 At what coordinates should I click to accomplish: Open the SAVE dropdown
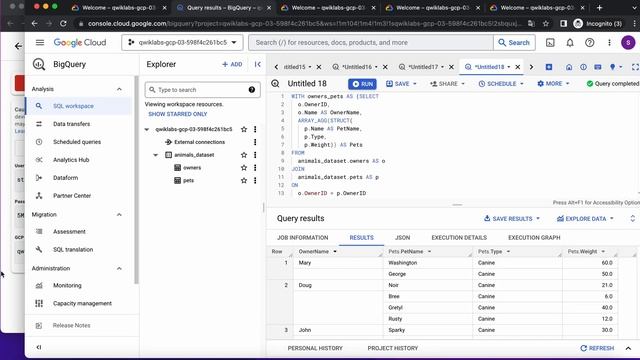pyautogui.click(x=401, y=84)
